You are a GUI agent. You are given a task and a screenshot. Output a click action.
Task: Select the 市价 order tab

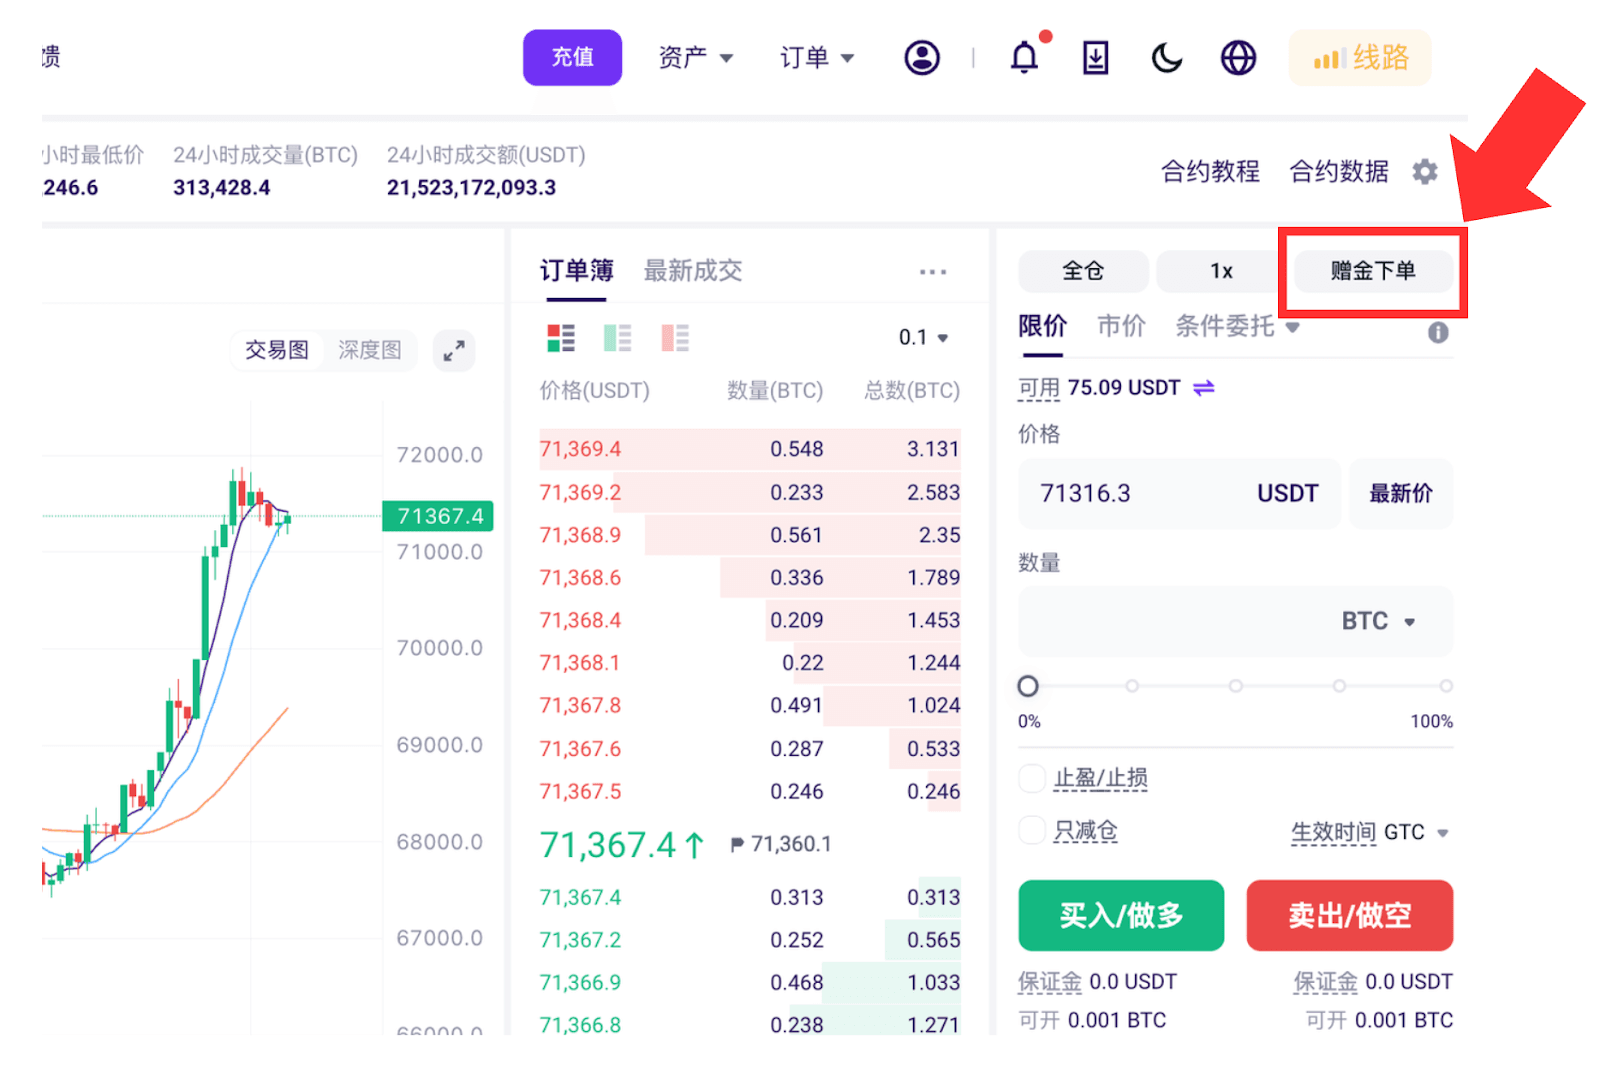(x=1121, y=326)
